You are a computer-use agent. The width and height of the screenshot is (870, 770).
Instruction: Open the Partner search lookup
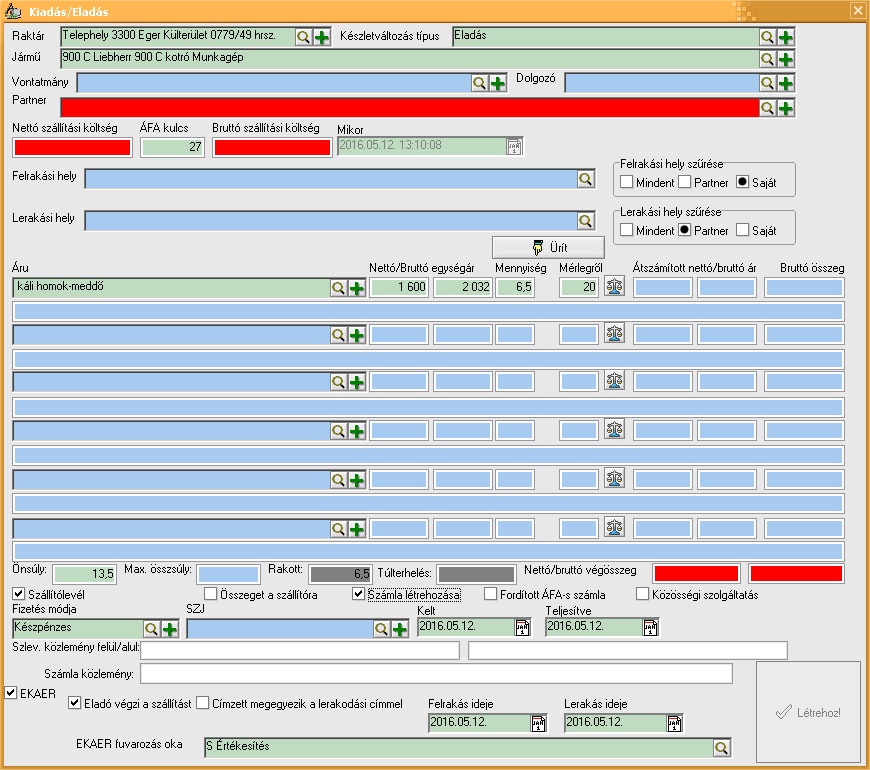pos(767,108)
